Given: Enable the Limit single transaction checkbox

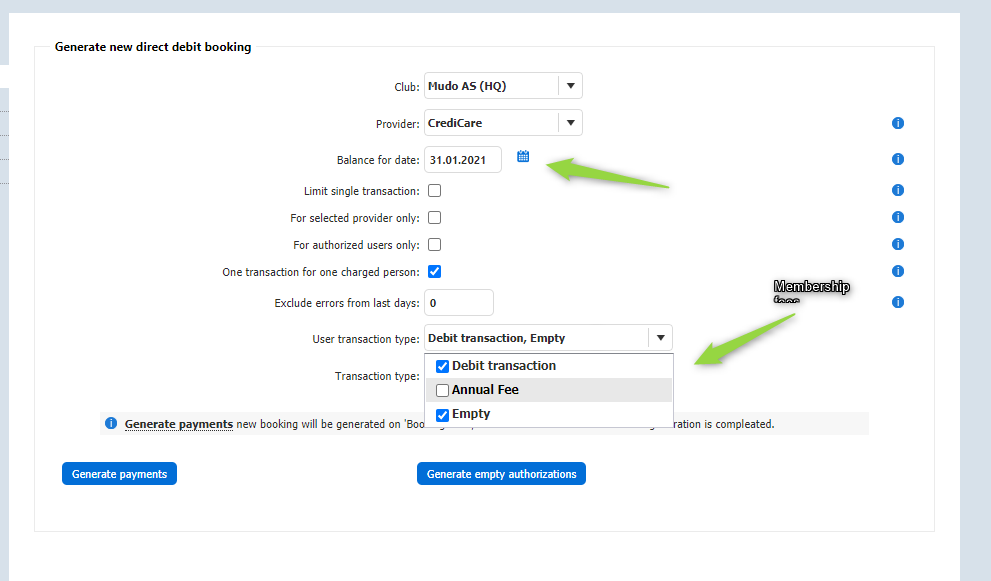Looking at the screenshot, I should coord(435,190).
